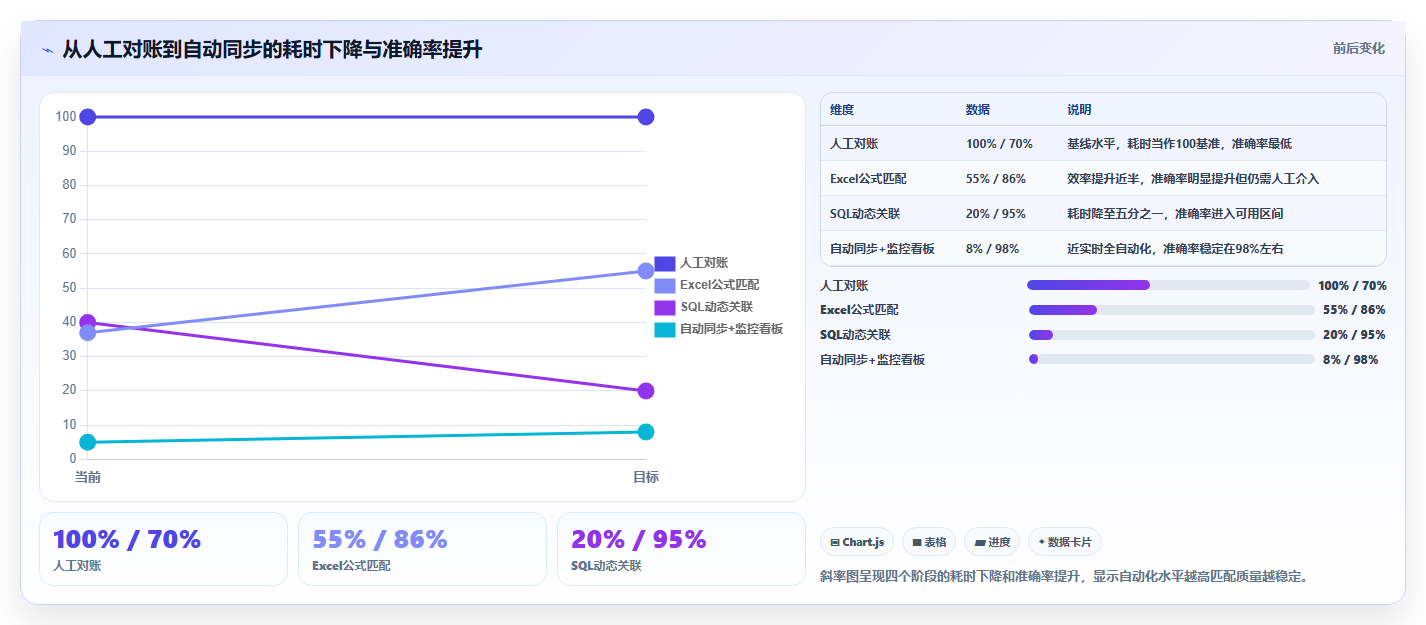
Task: Click the 人工对账 progress bar
Action: pyautogui.click(x=1168, y=285)
